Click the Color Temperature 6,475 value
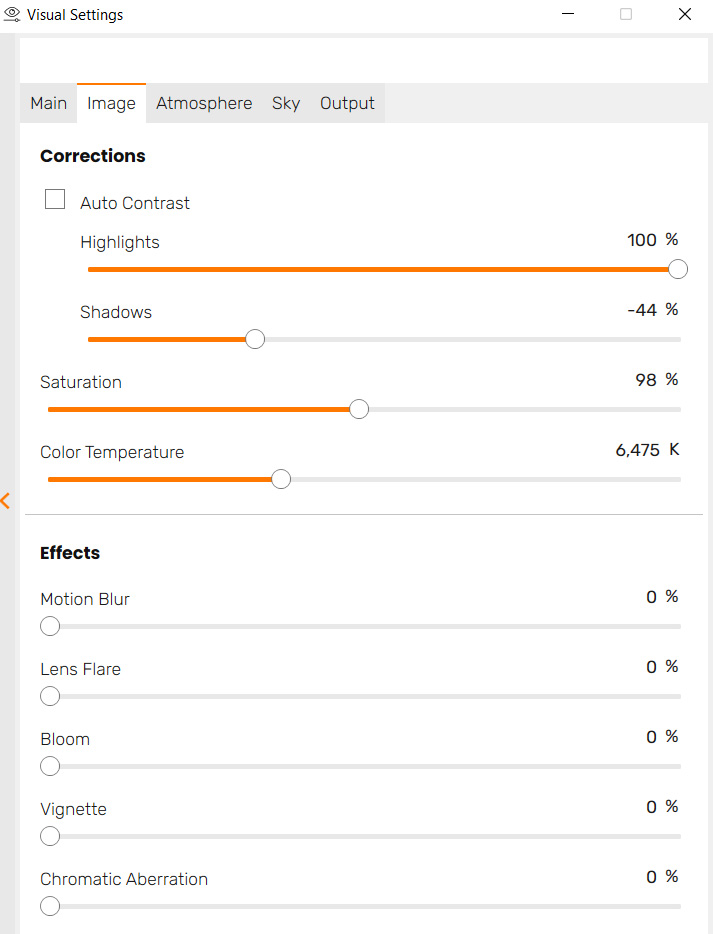The height and width of the screenshot is (934, 713). point(637,451)
